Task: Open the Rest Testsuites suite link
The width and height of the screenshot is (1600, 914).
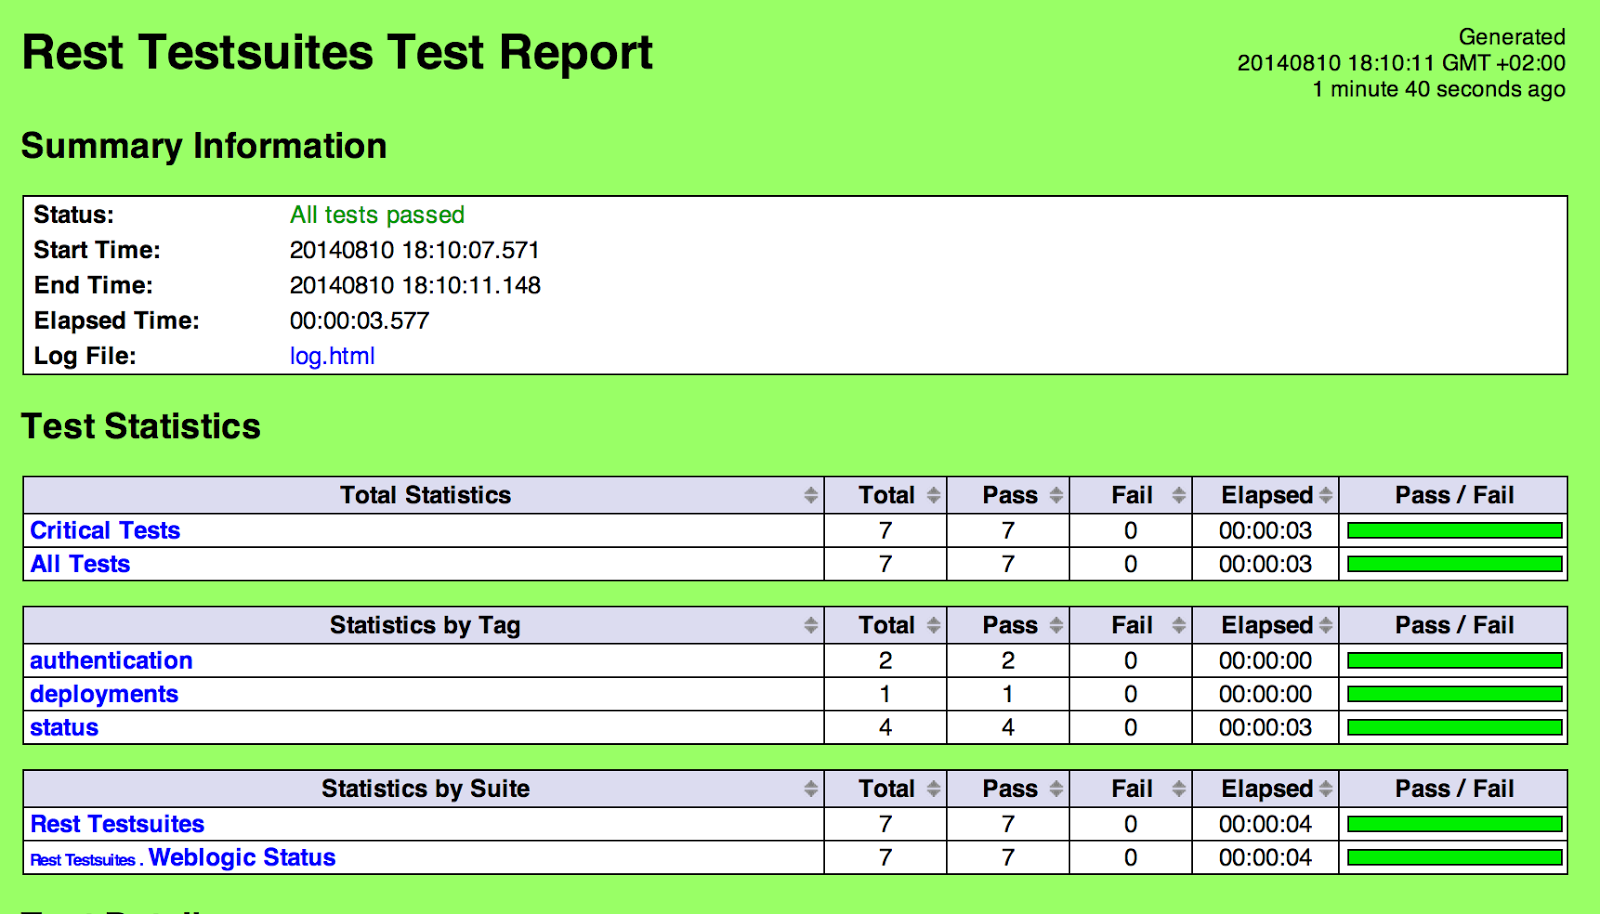Action: point(117,824)
